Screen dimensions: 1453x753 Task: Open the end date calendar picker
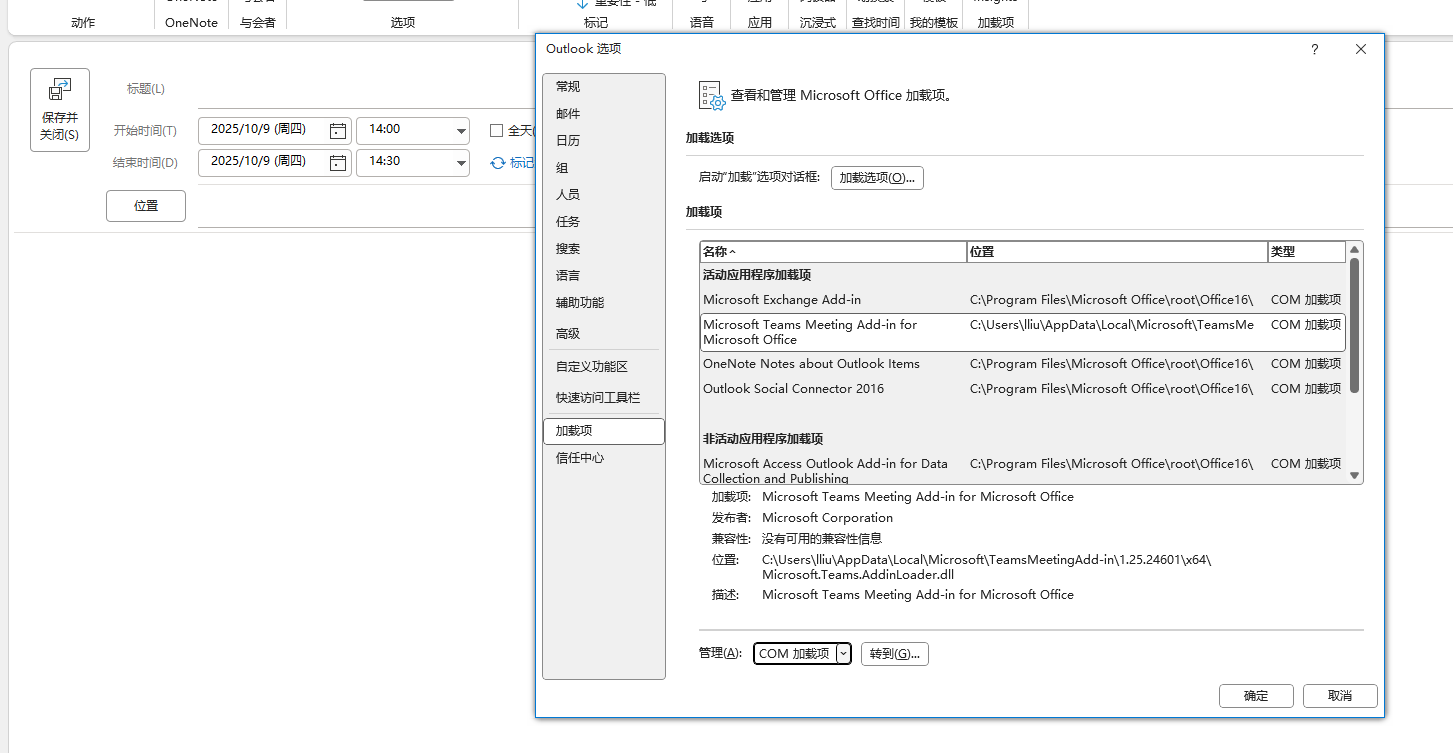(338, 162)
